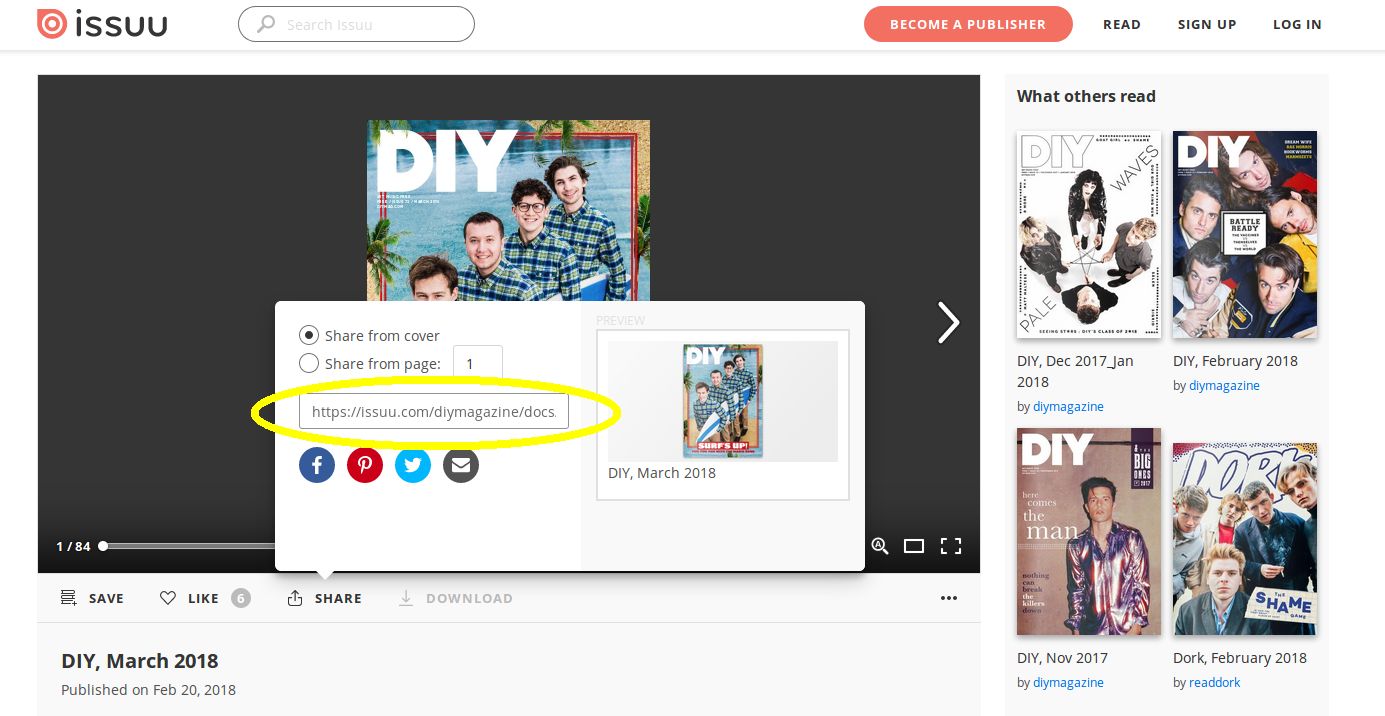This screenshot has width=1385, height=716.
Task: Click the DIY, March 2018 heading
Action: [140, 661]
